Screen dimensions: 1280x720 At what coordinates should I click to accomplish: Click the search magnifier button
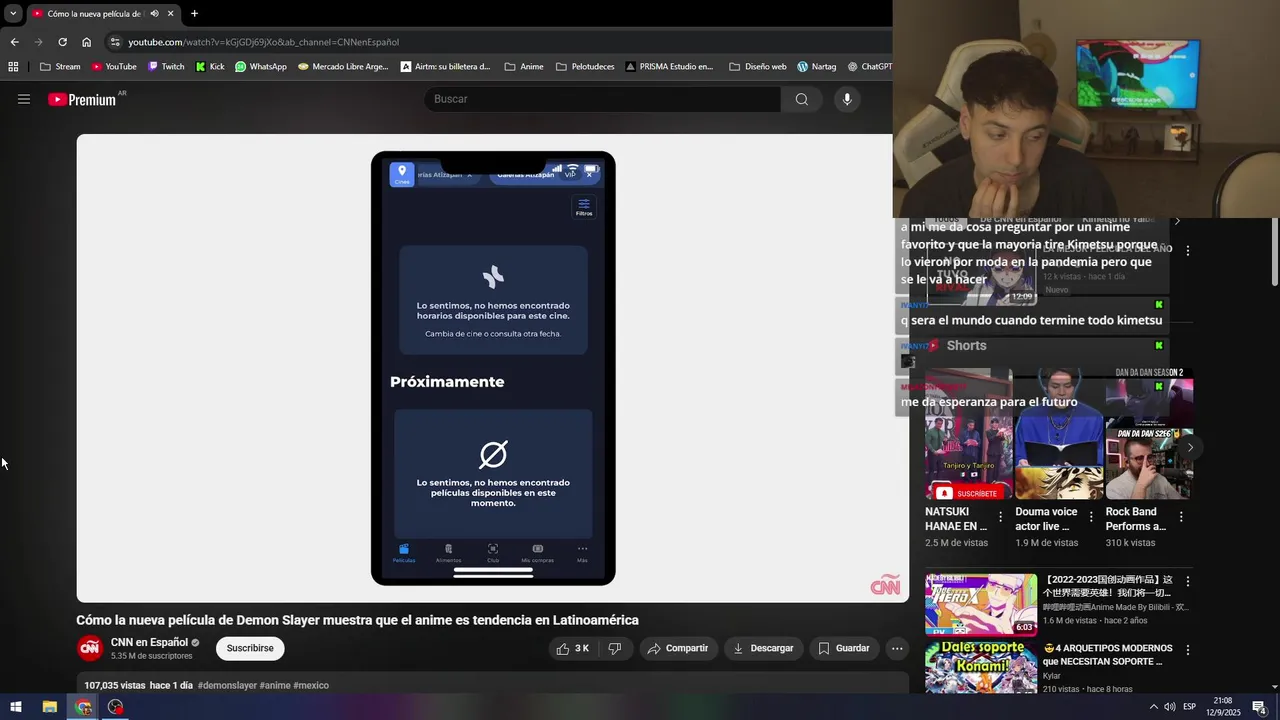click(x=801, y=99)
